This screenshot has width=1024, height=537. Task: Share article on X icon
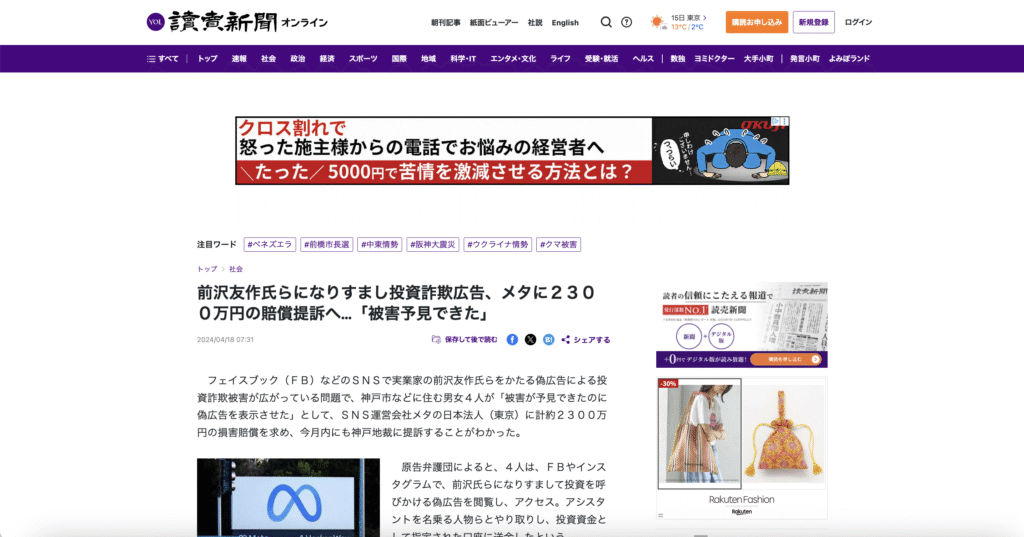pyautogui.click(x=530, y=340)
